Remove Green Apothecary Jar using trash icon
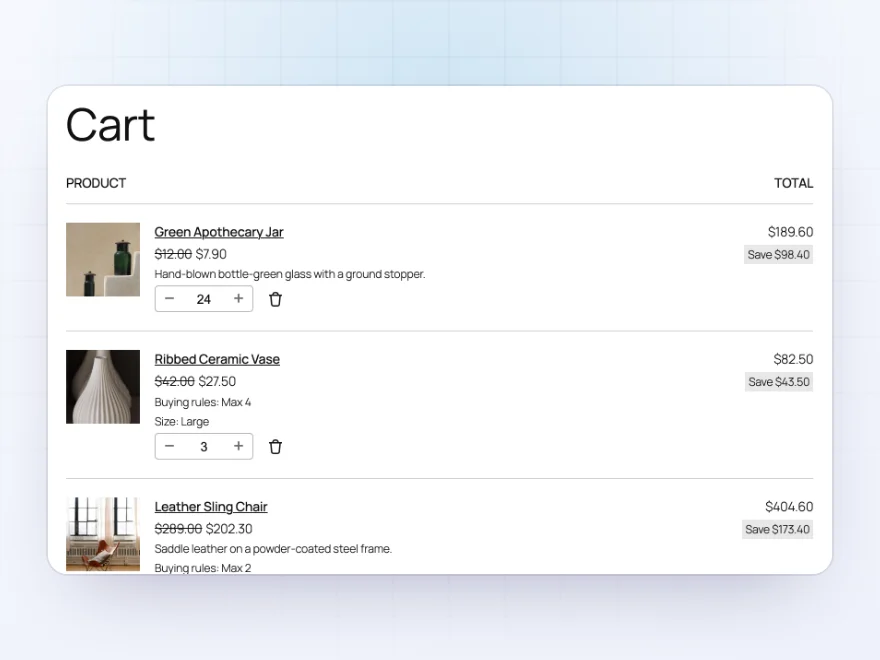 pos(275,299)
